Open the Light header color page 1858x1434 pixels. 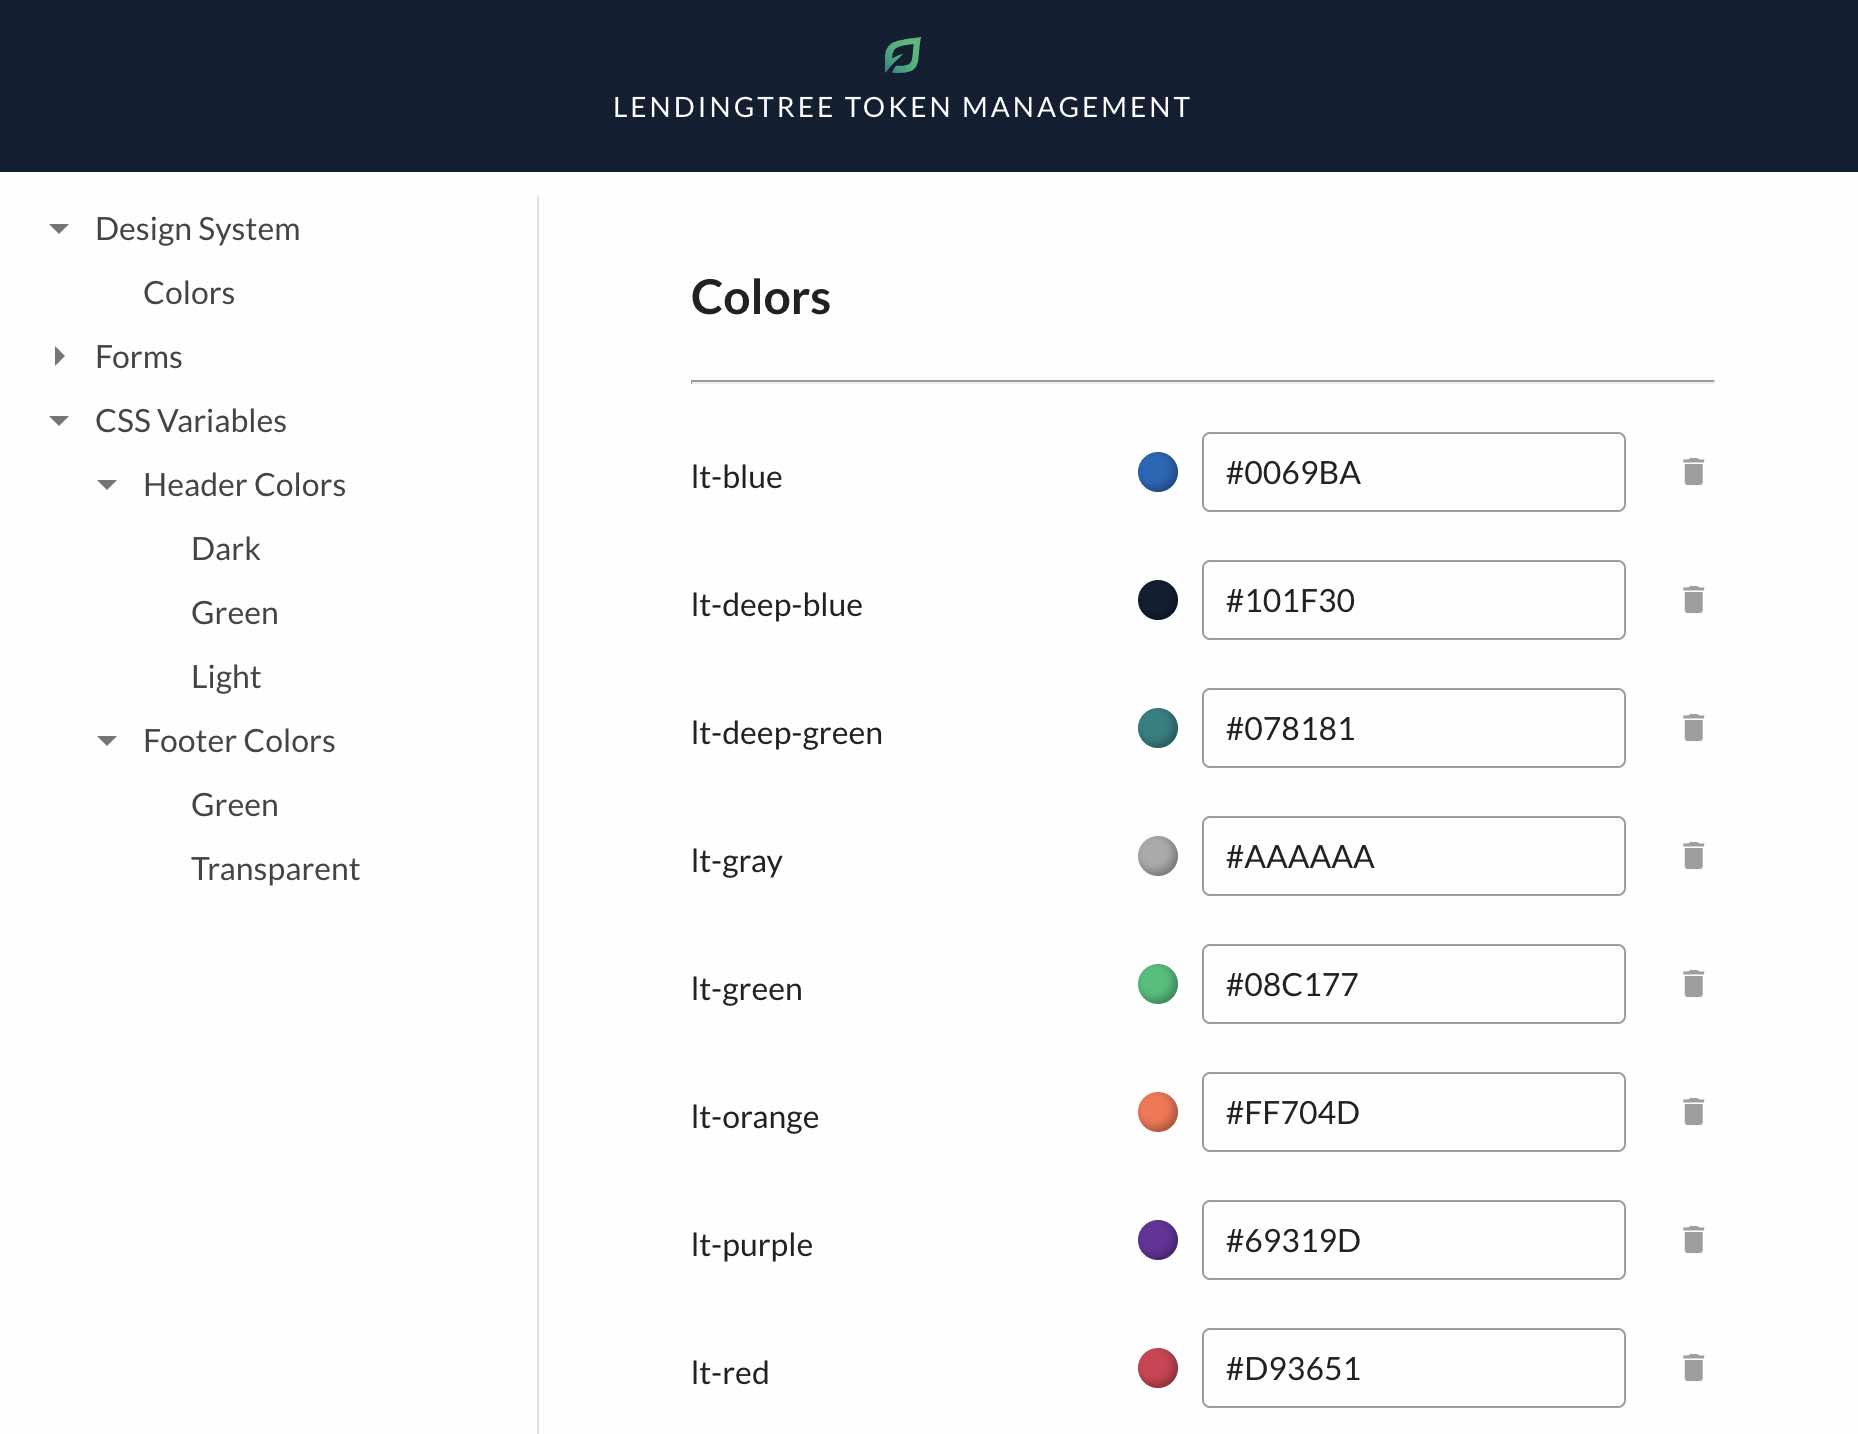click(226, 676)
